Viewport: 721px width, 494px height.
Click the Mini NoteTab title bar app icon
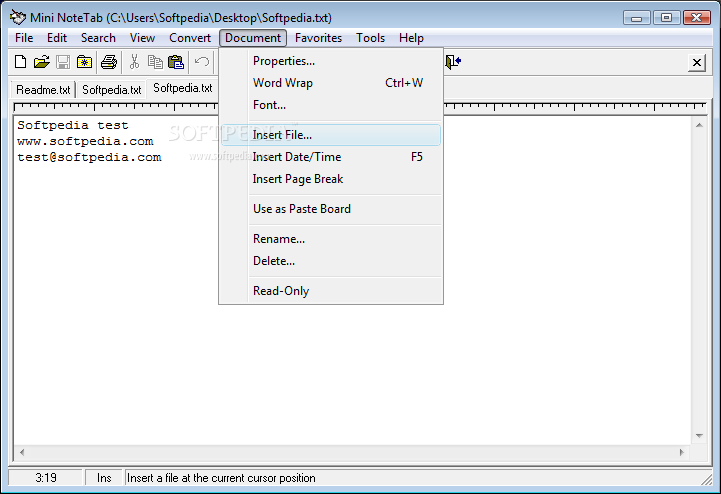[18, 17]
